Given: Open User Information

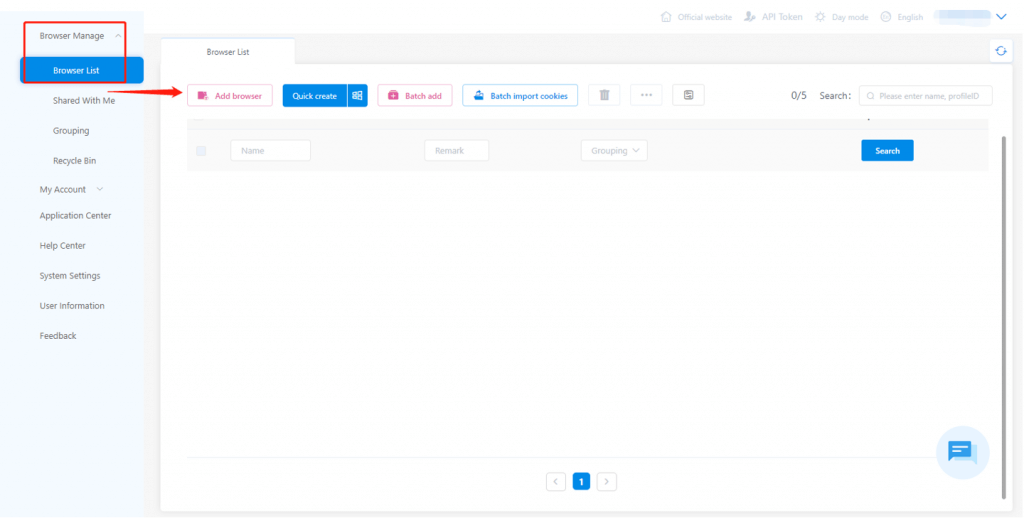Looking at the screenshot, I should click(x=72, y=306).
